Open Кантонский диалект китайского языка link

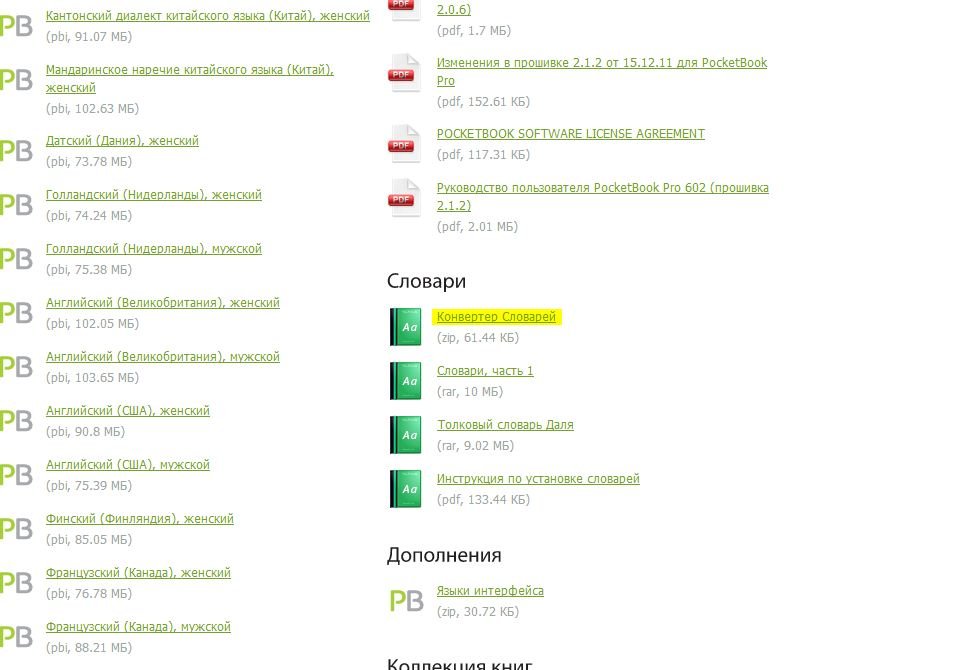point(208,16)
